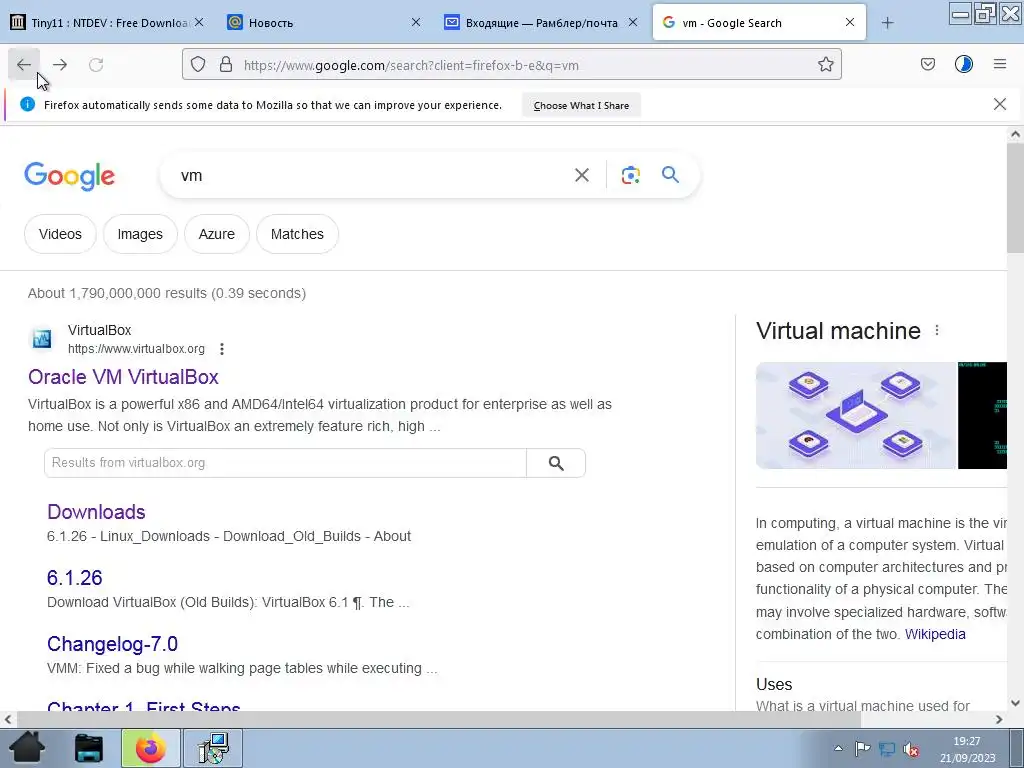
Task: Click the Virtual machine illustration thumbnail
Action: [x=856, y=415]
